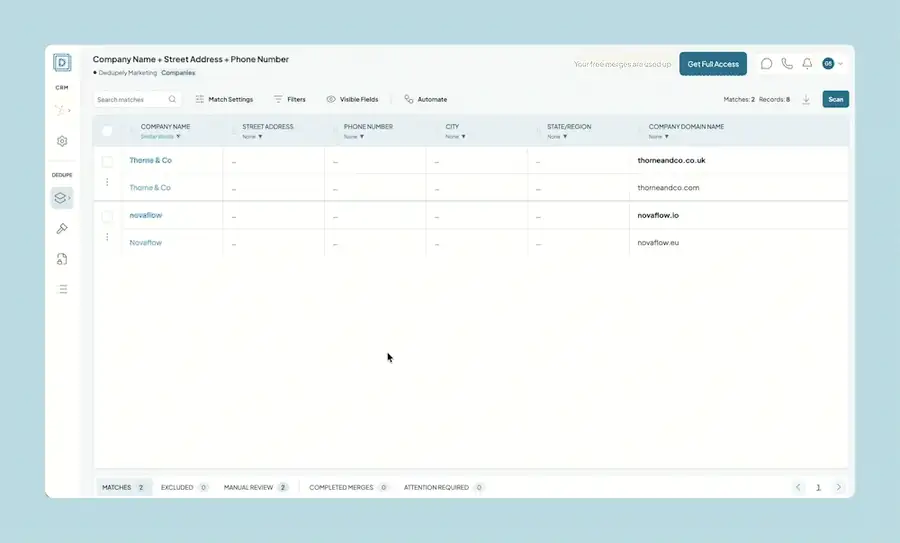Image resolution: width=900 pixels, height=543 pixels.
Task: Toggle the select-all checkbox in table header
Action: click(x=107, y=131)
